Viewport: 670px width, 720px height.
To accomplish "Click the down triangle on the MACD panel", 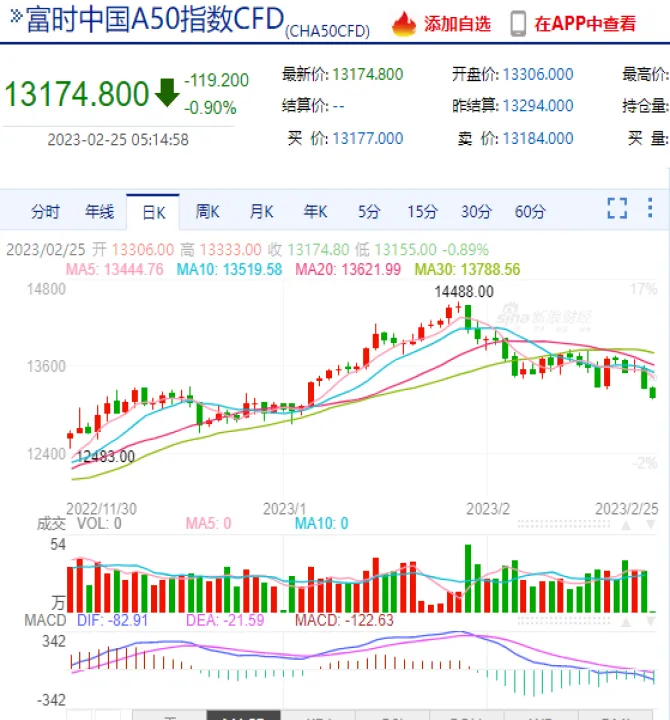I will pyautogui.click(x=650, y=622).
